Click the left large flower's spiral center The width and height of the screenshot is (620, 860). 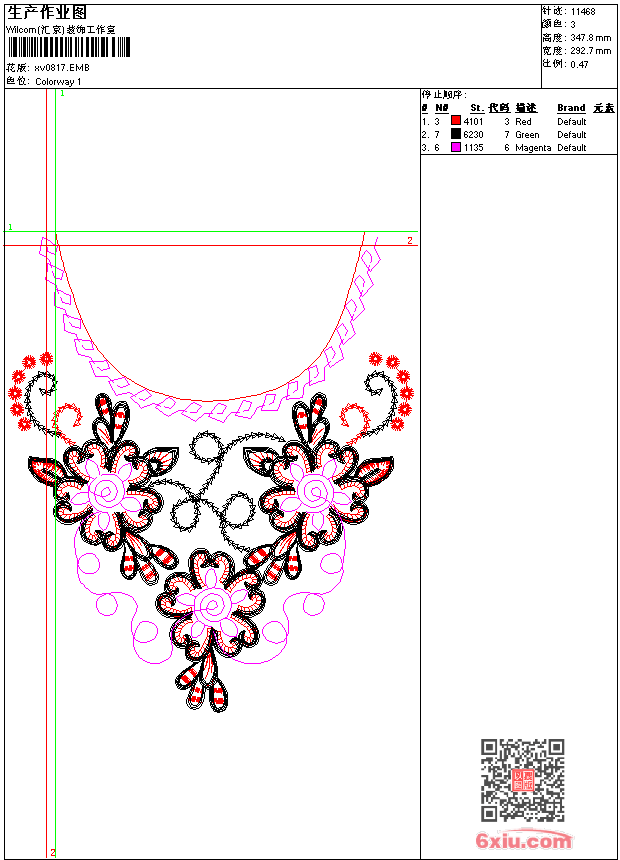106,490
